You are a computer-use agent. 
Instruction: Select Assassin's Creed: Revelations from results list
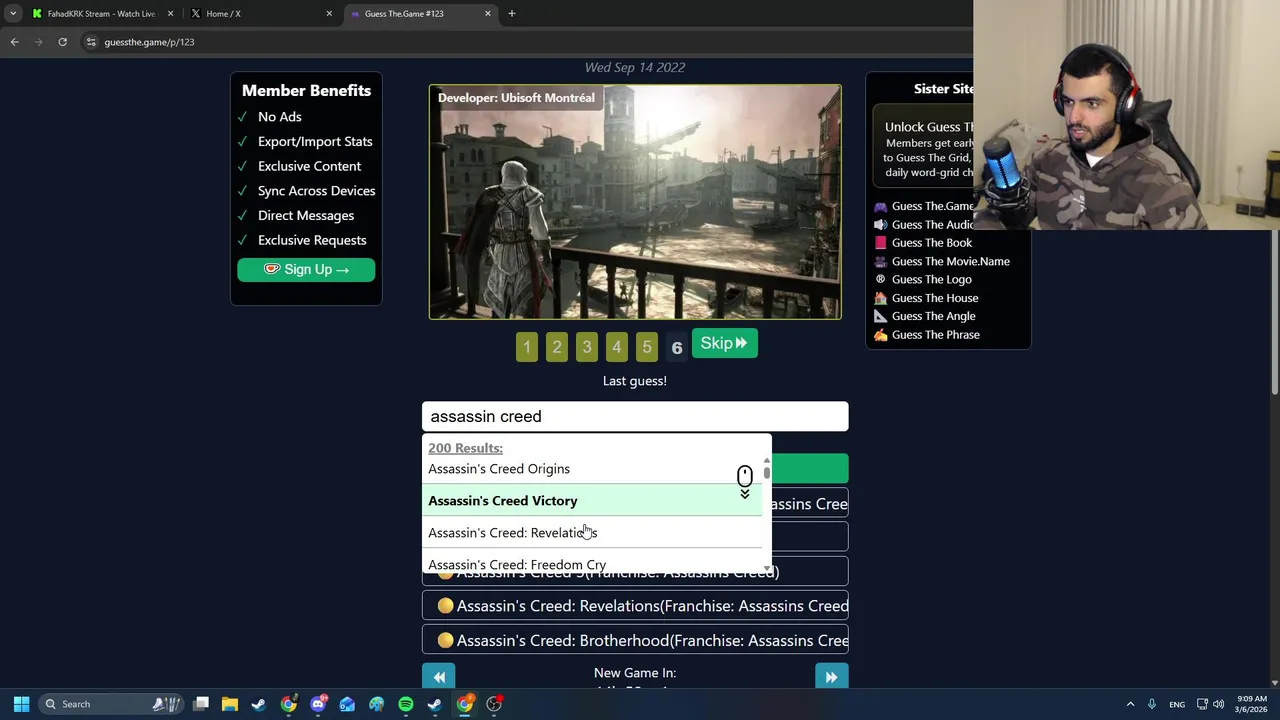pyautogui.click(x=594, y=532)
